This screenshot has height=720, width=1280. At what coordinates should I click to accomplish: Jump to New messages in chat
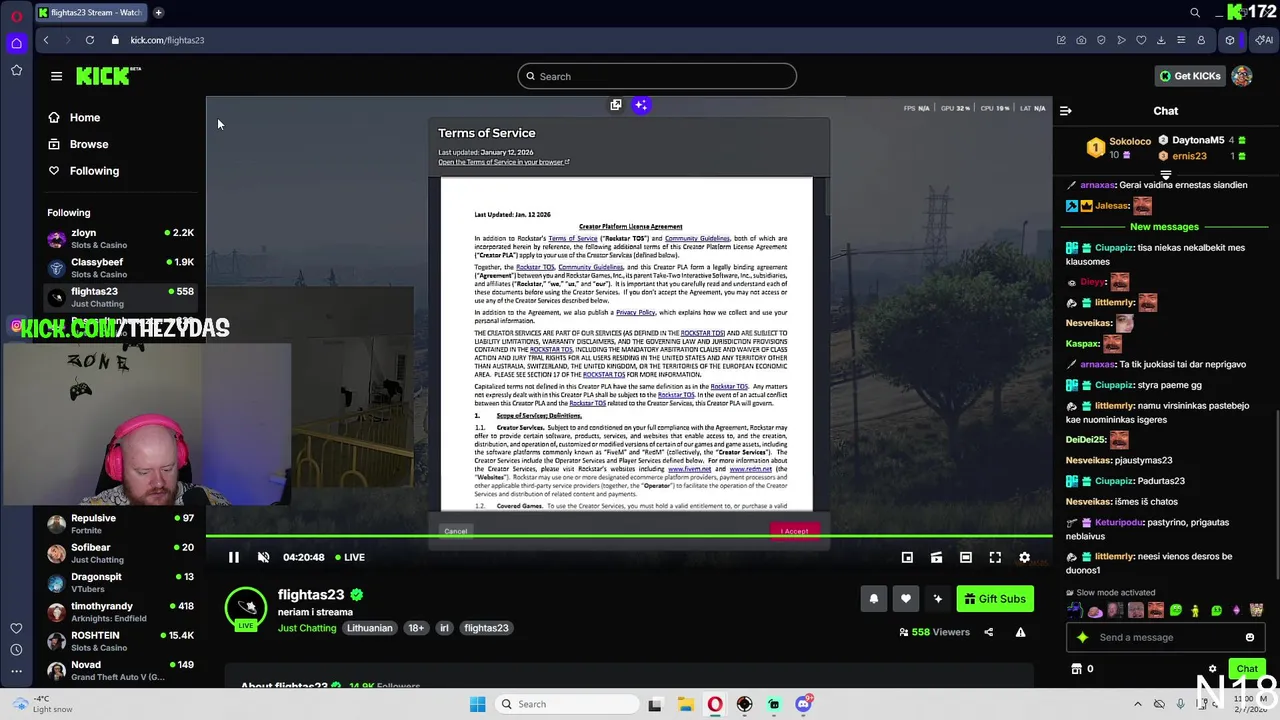pos(1164,227)
